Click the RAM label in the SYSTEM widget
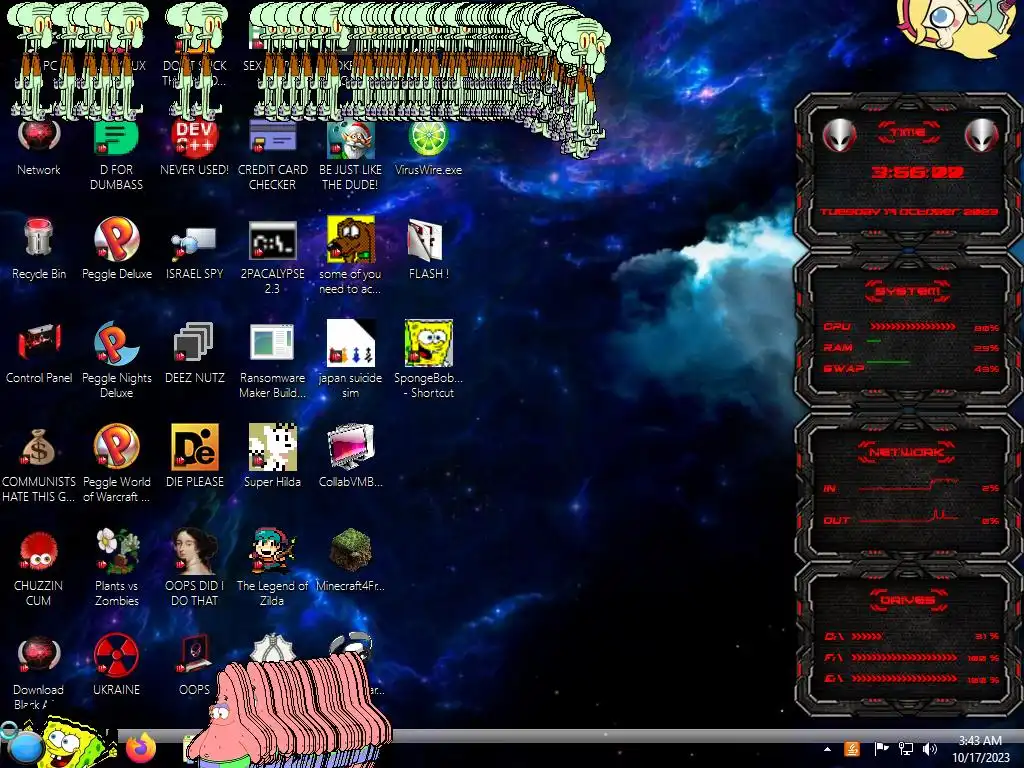This screenshot has width=1024, height=768. point(838,347)
